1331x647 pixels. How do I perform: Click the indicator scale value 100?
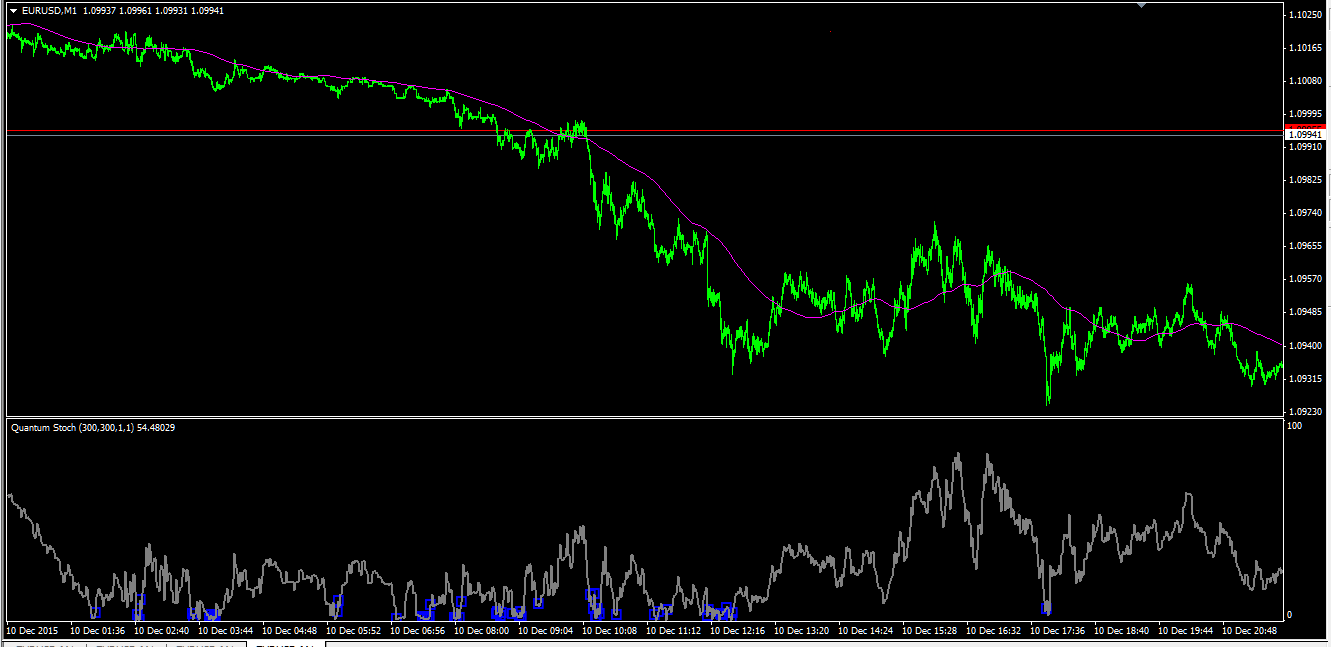tap(1294, 427)
